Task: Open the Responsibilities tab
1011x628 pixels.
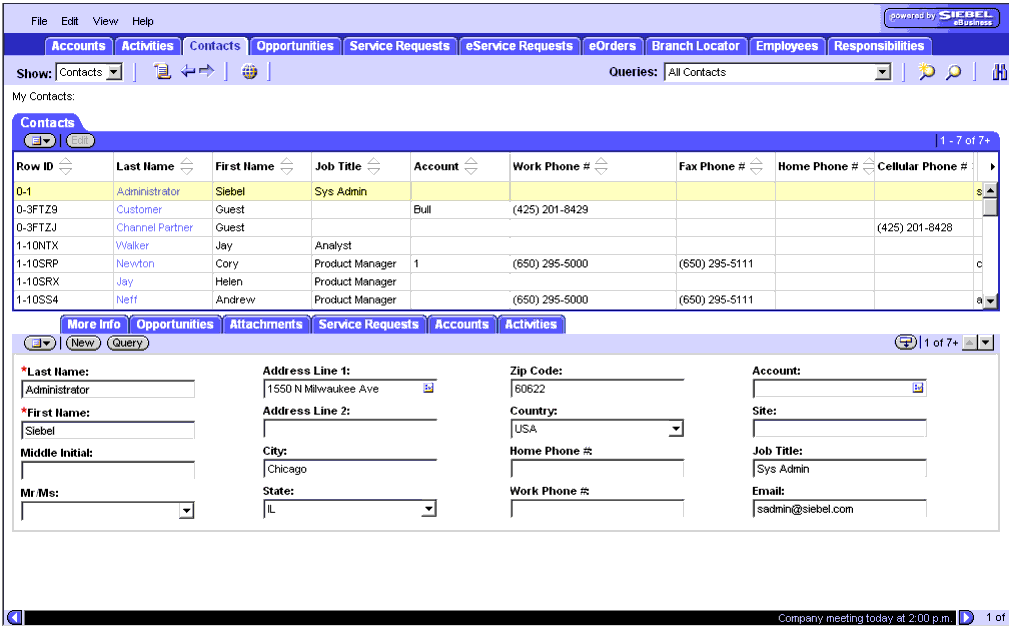Action: tap(879, 46)
